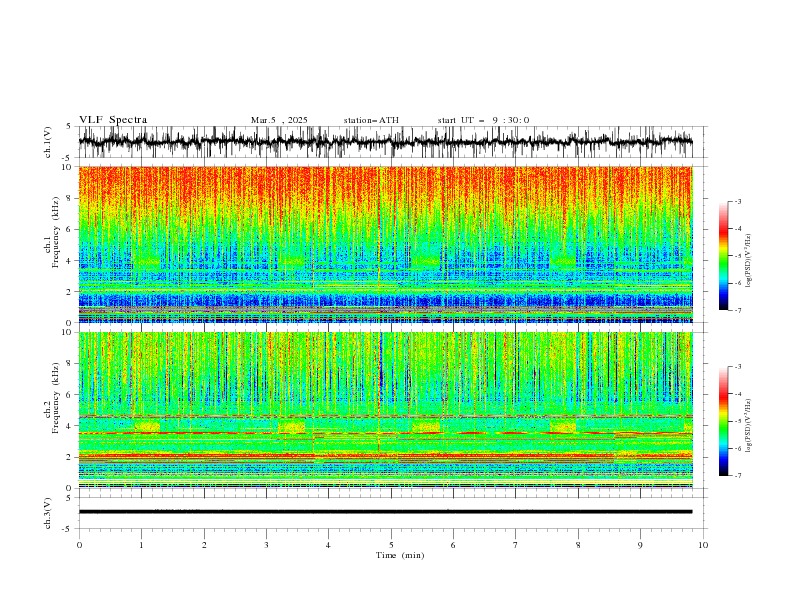Image resolution: width=792 pixels, height=612 pixels.
Task: Click the "Time (min)" axis title
Action: [x=400, y=555]
